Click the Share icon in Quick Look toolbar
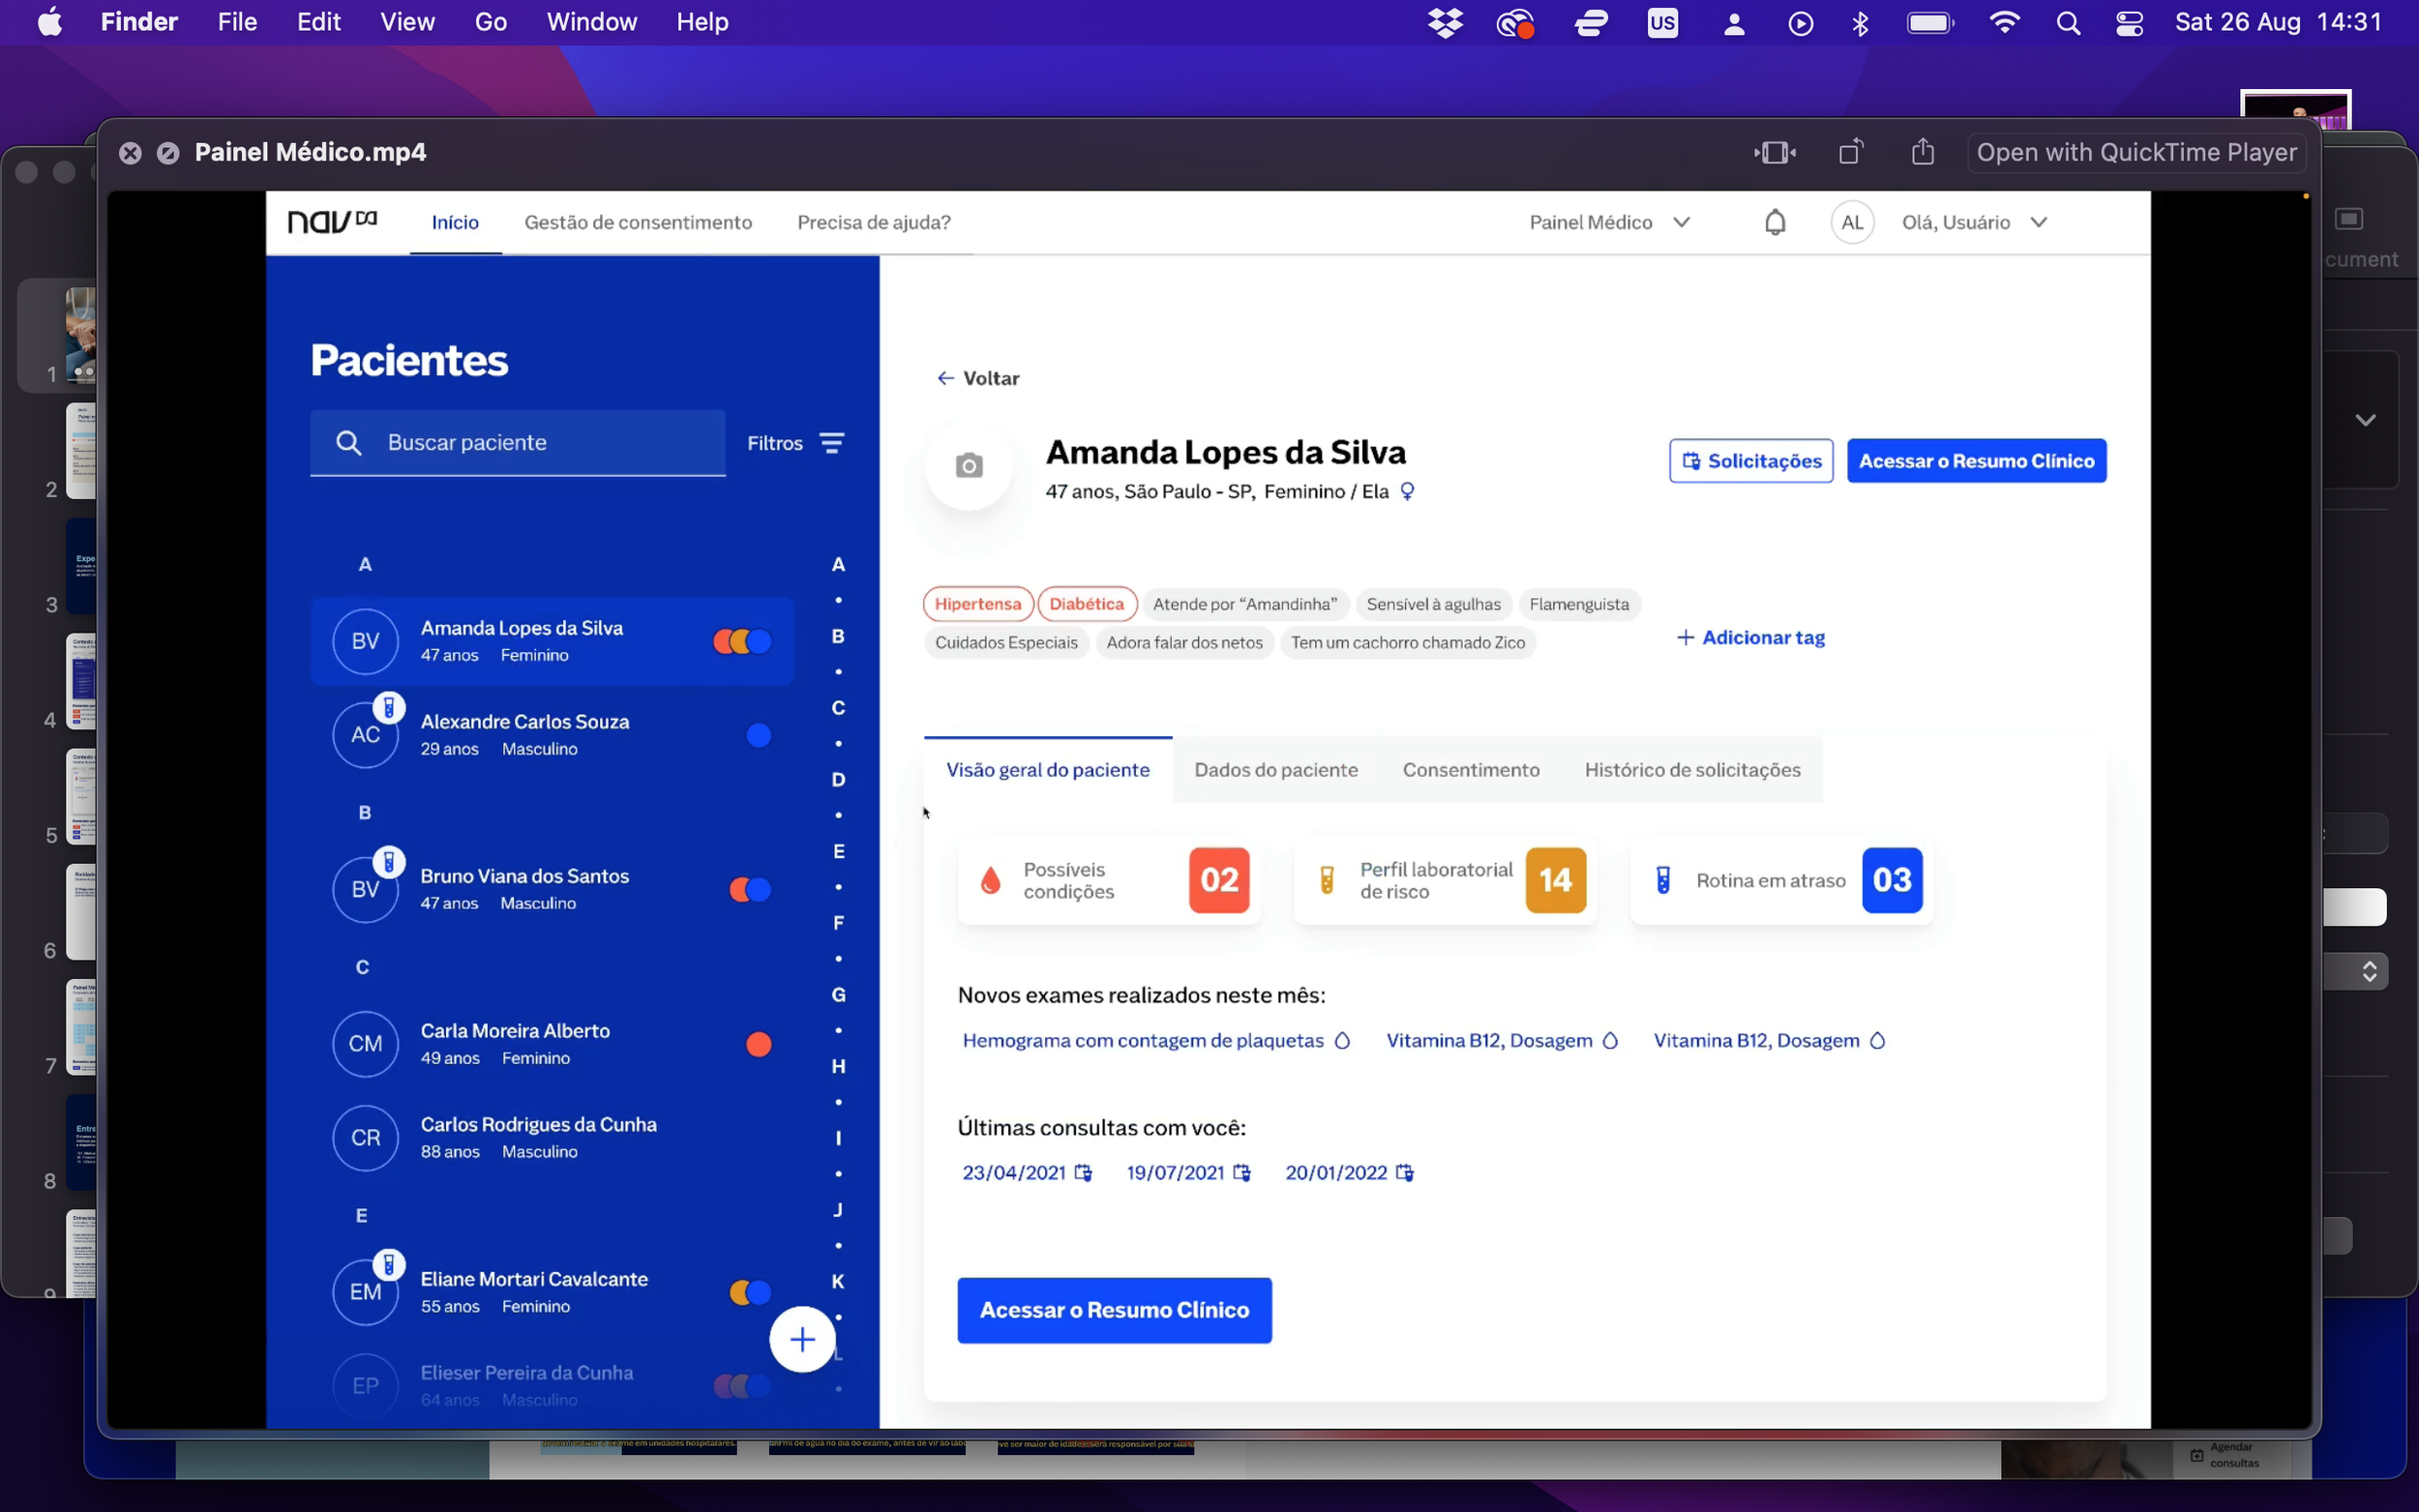 (1922, 152)
